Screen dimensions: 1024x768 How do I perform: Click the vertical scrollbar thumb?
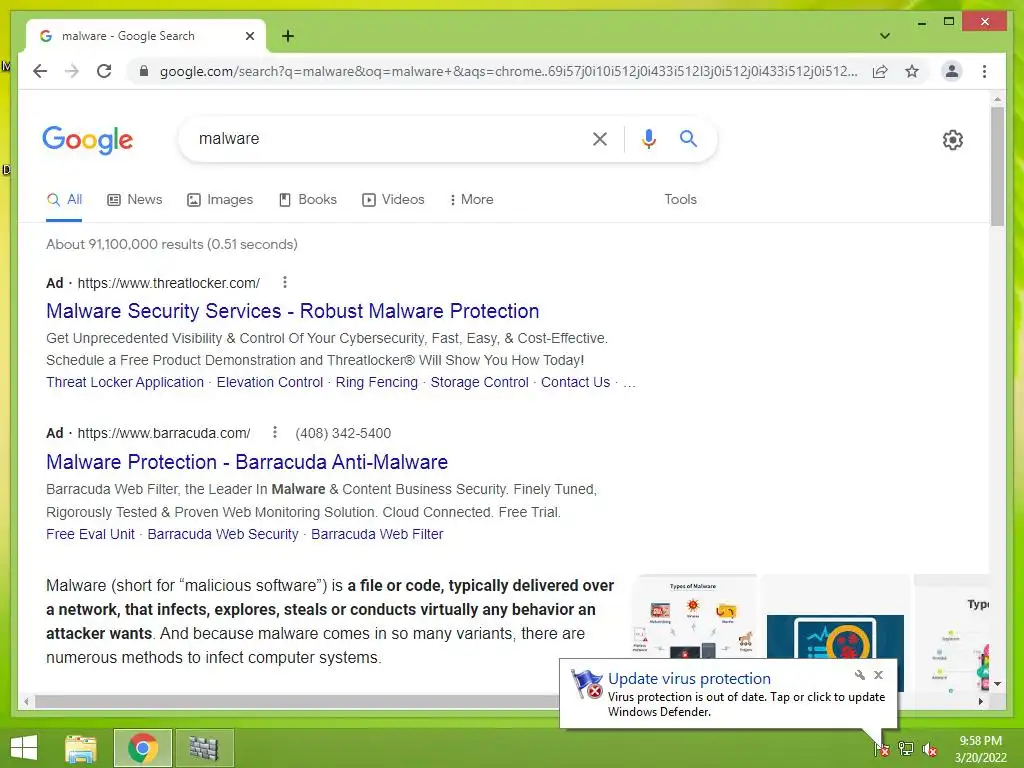pyautogui.click(x=997, y=167)
